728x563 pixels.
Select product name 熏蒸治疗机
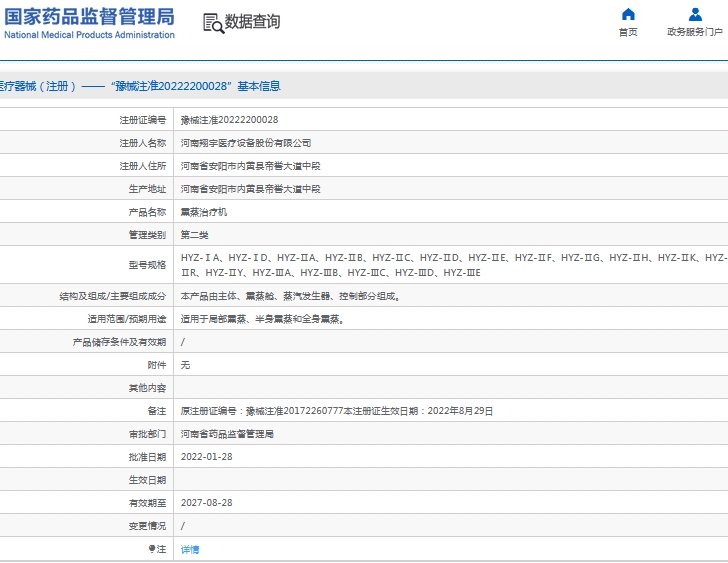204,212
